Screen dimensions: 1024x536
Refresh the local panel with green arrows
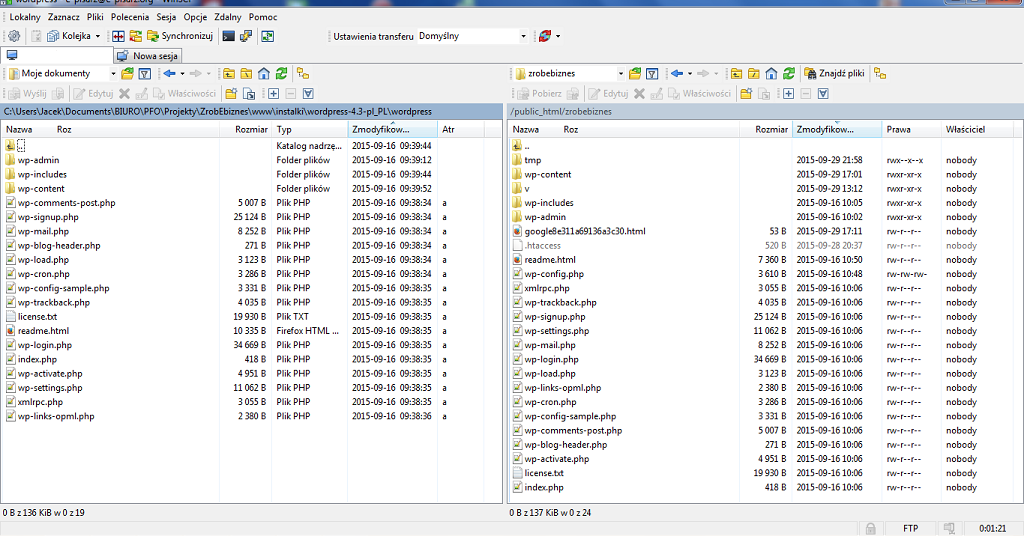click(x=281, y=74)
